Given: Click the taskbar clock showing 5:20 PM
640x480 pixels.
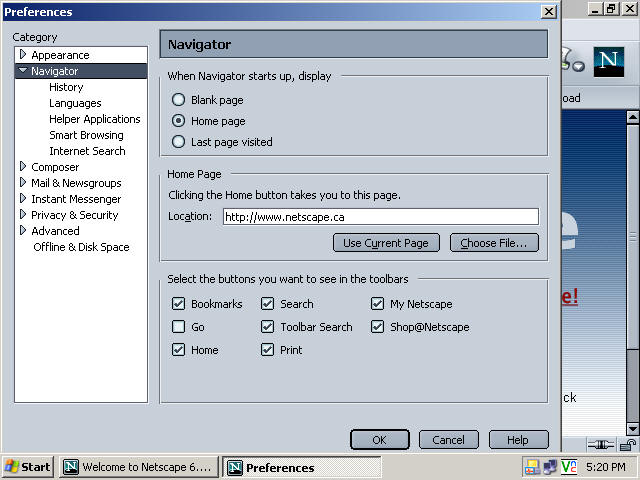Looking at the screenshot, I should (x=606, y=467).
